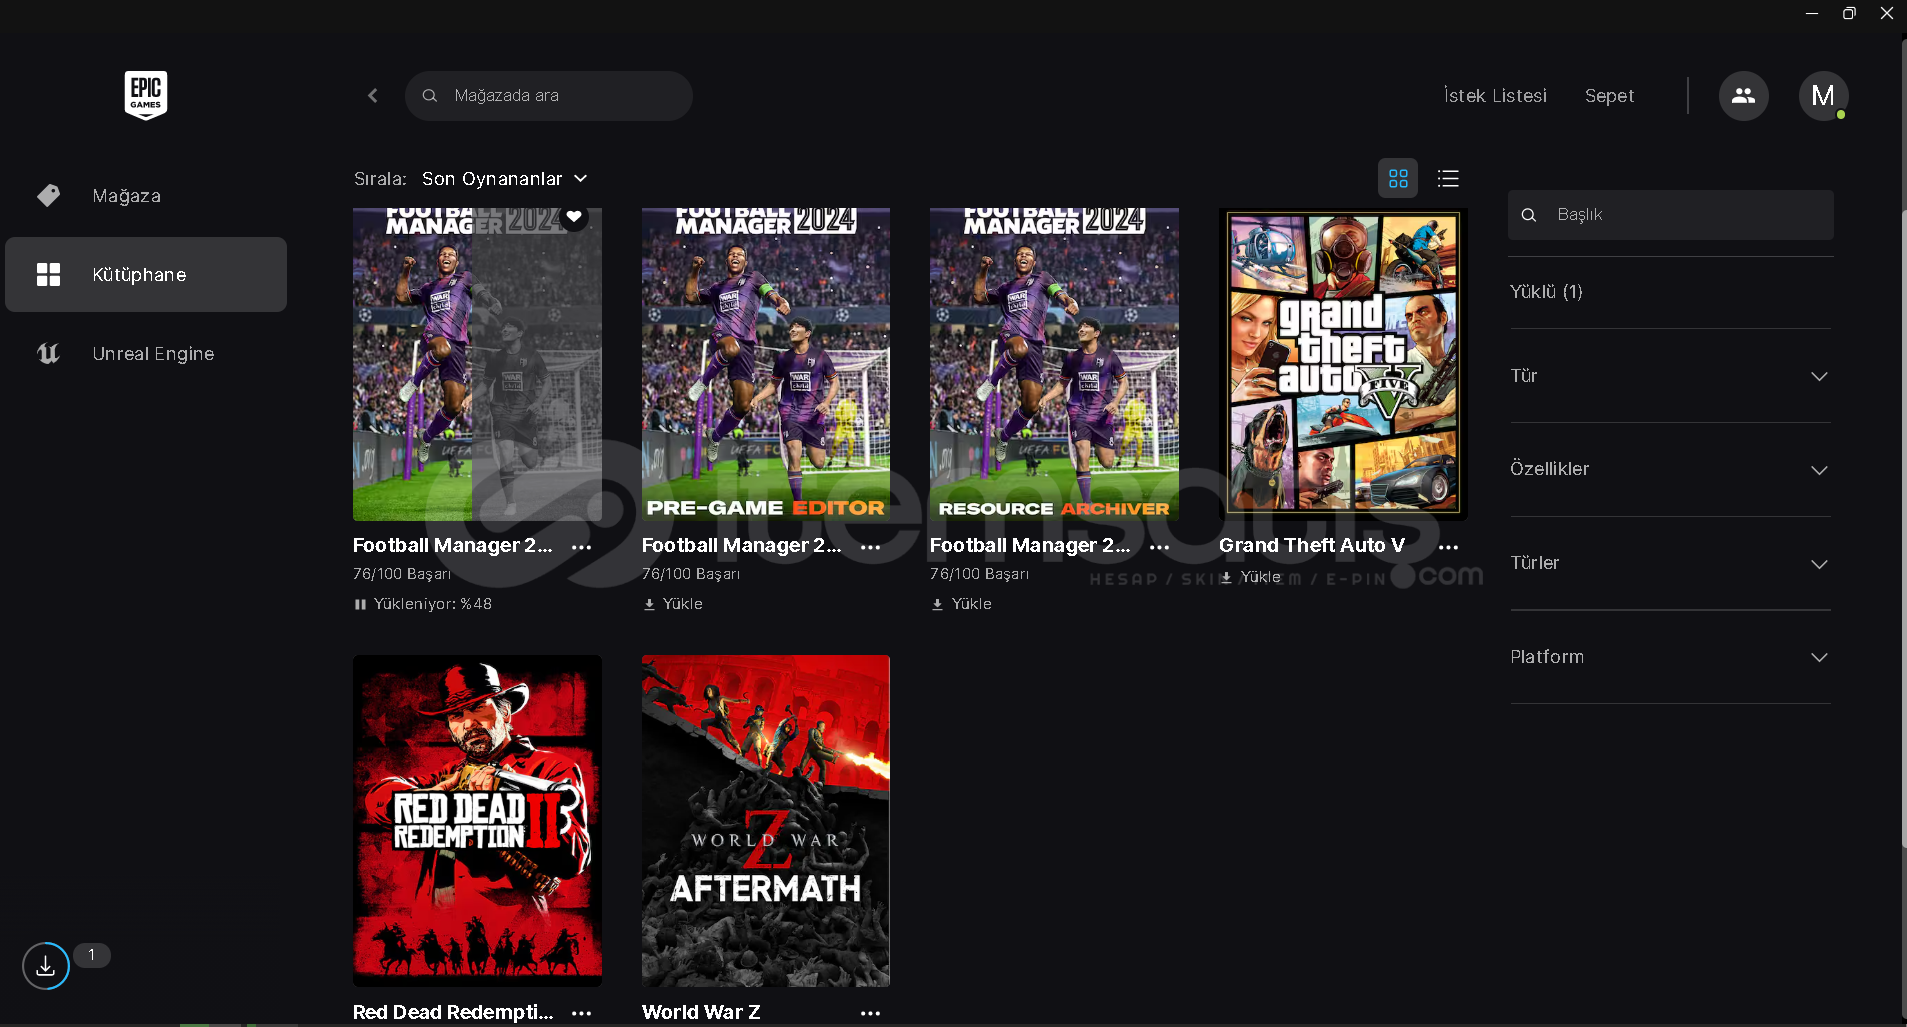Image resolution: width=1907 pixels, height=1027 pixels.
Task: Open Pre-Game Editor cover thumbnail
Action: tap(766, 364)
